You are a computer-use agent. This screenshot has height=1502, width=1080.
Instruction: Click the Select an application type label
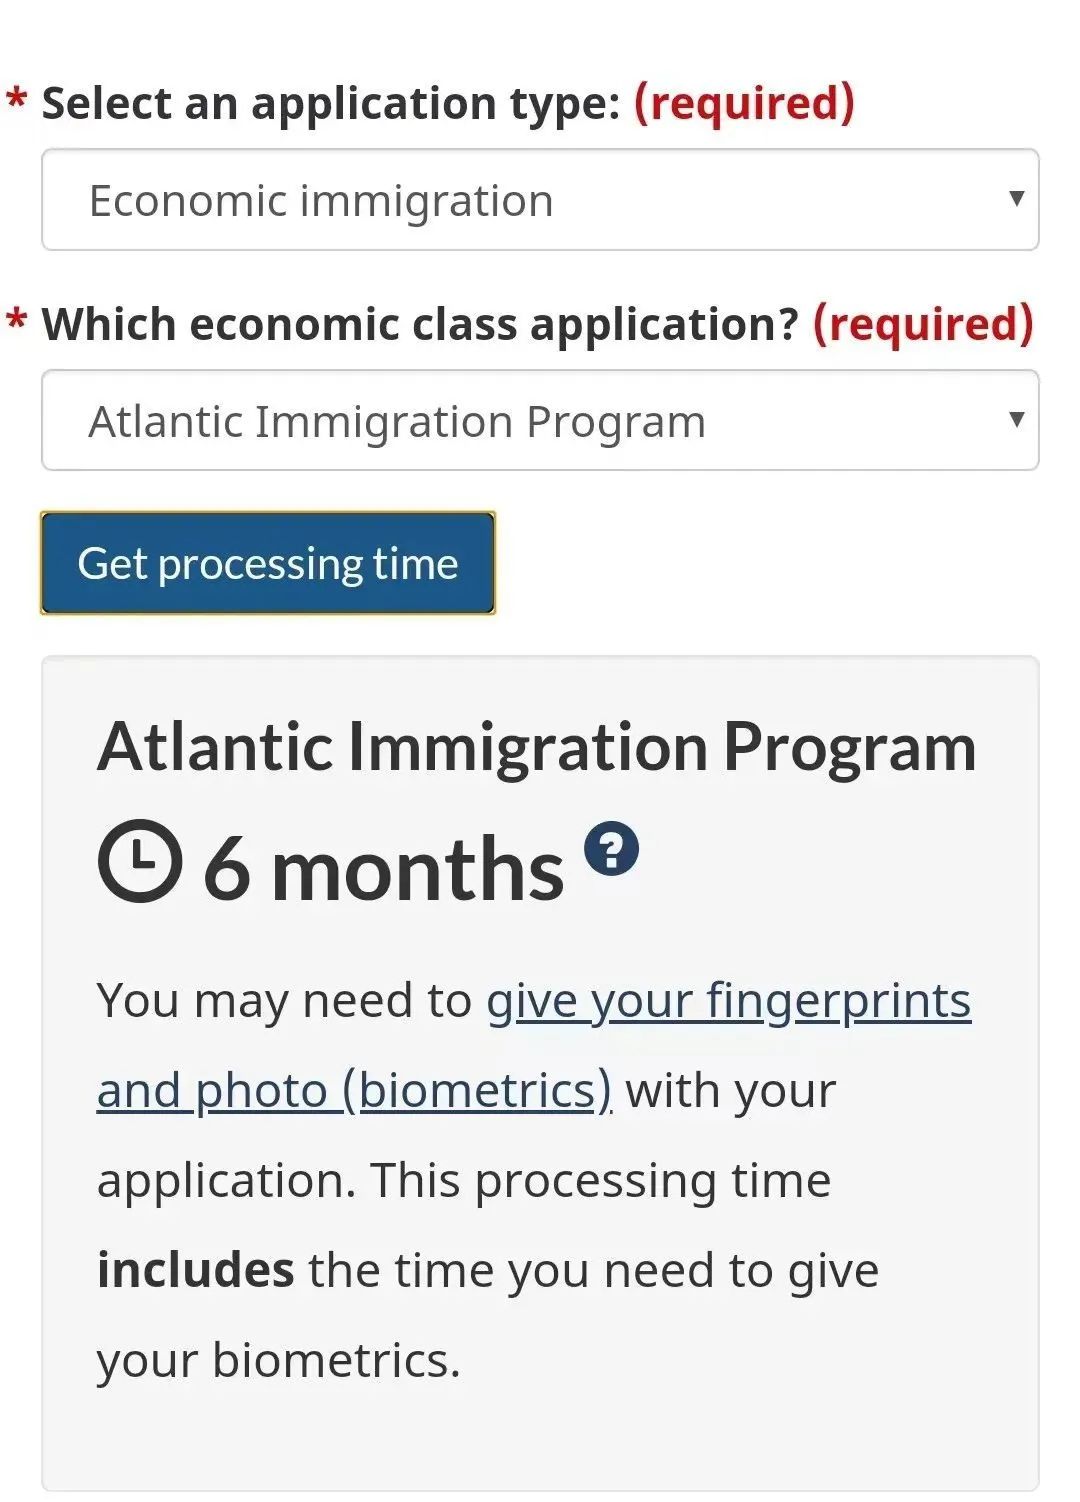point(331,103)
